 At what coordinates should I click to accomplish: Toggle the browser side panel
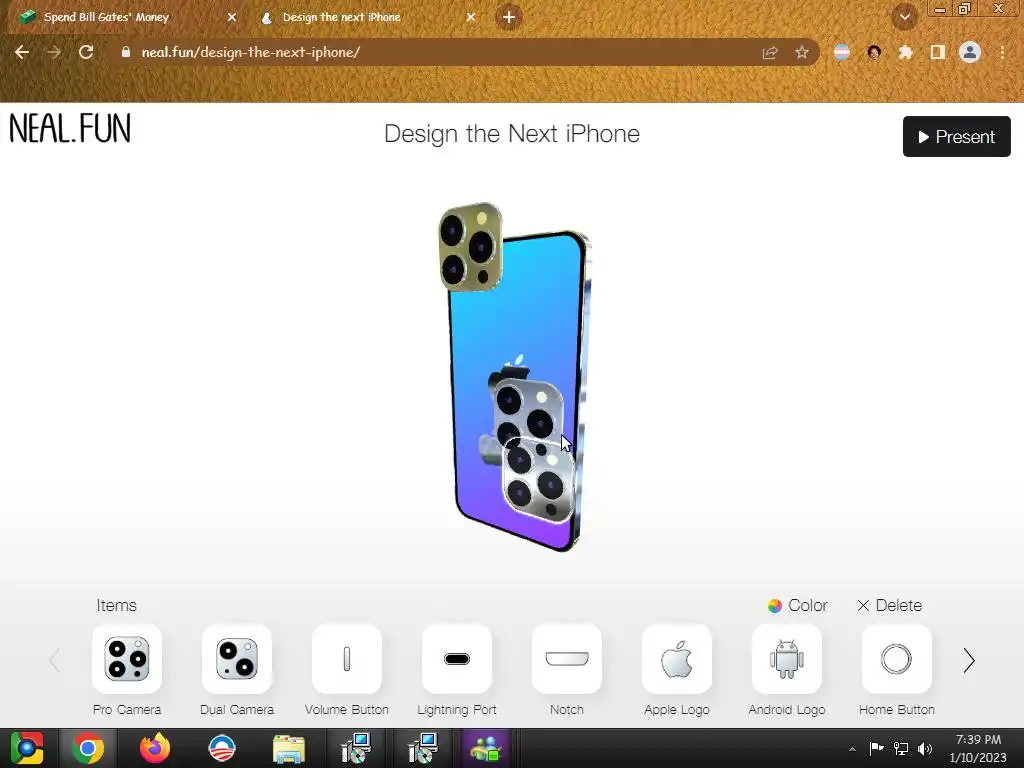point(938,52)
